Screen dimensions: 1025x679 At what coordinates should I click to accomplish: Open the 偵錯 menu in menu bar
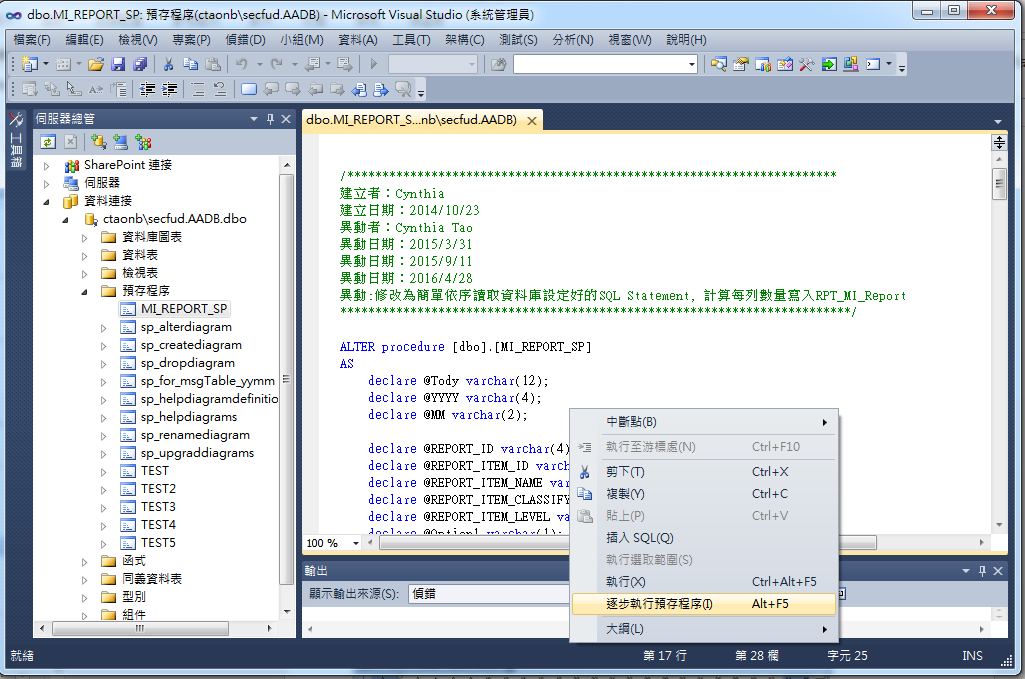245,40
